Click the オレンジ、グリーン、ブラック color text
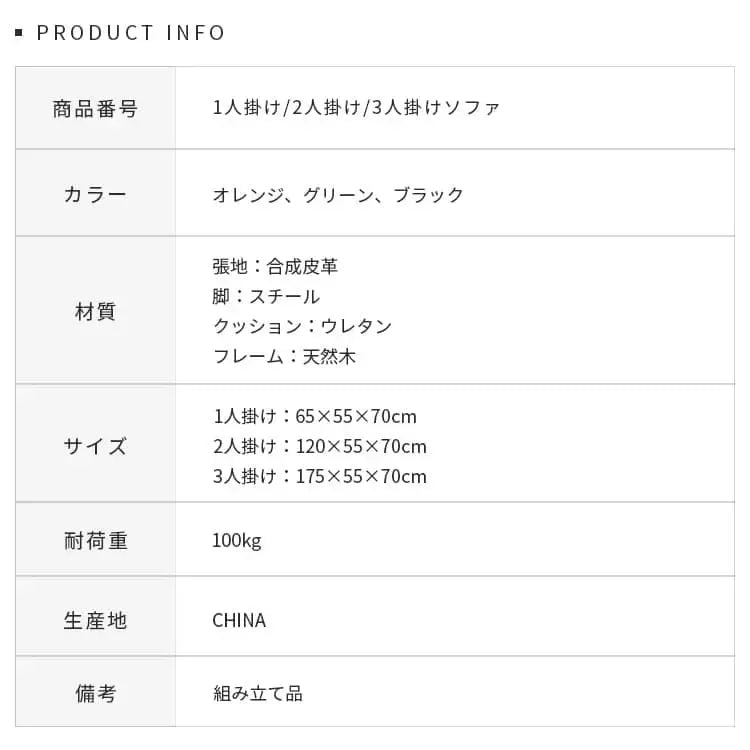 click(338, 194)
